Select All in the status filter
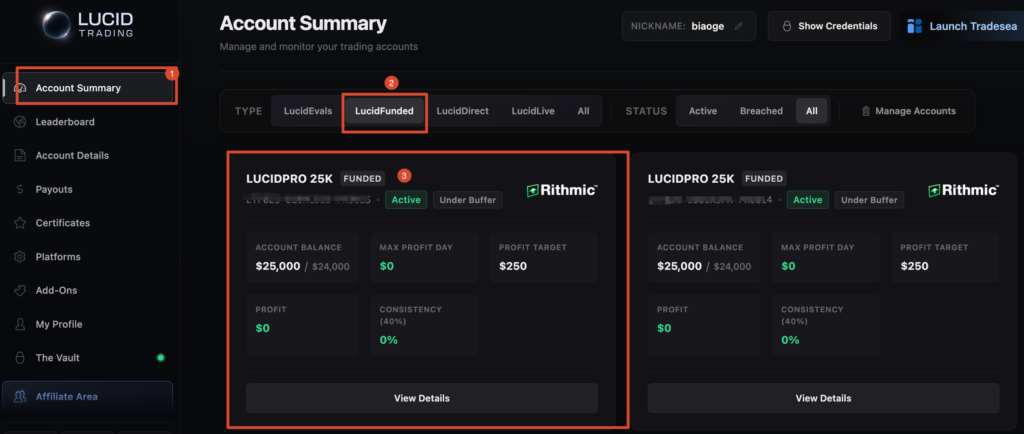 click(812, 111)
